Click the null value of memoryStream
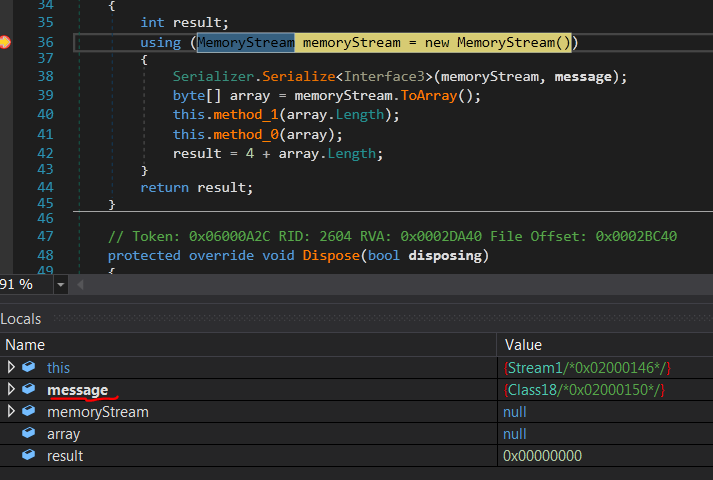Viewport: 713px width, 480px height. (x=515, y=412)
